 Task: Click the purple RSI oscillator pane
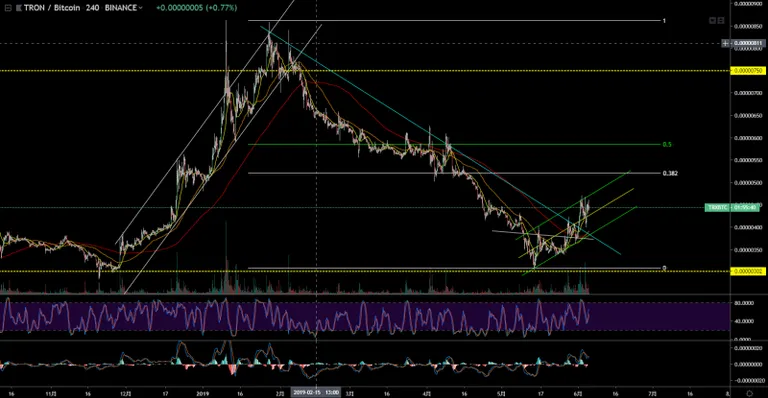tap(365, 317)
